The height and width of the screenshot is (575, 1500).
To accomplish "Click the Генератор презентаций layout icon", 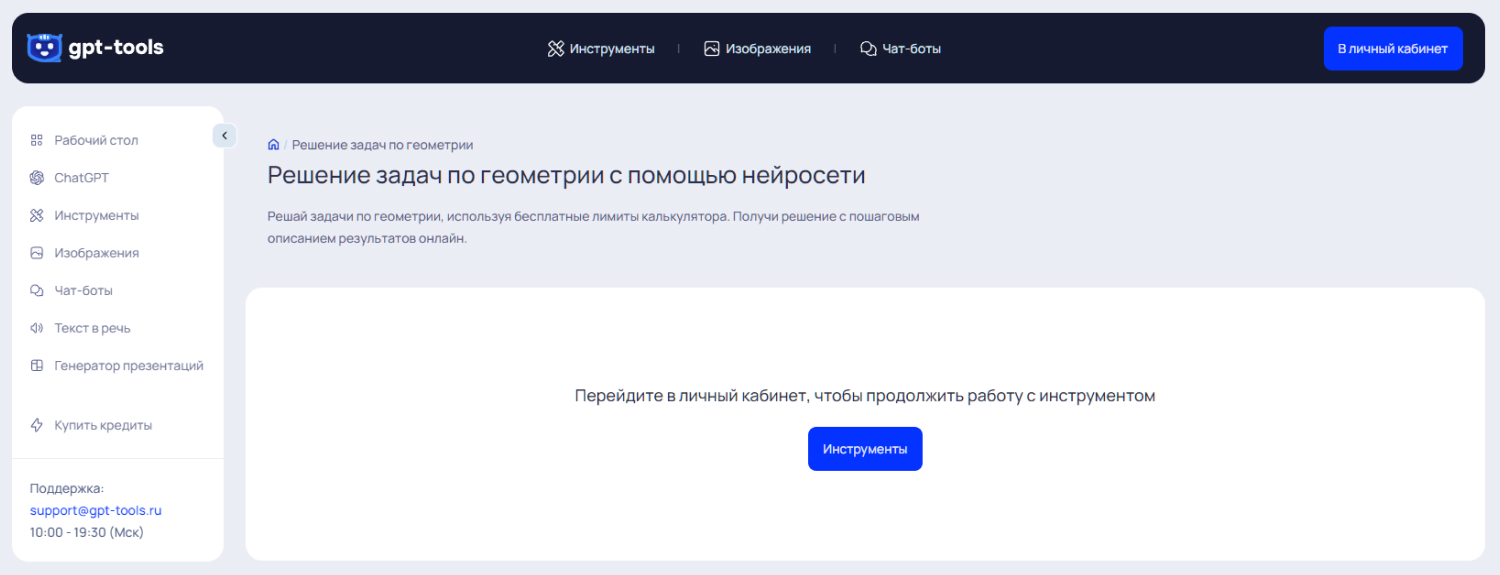I will tap(37, 365).
